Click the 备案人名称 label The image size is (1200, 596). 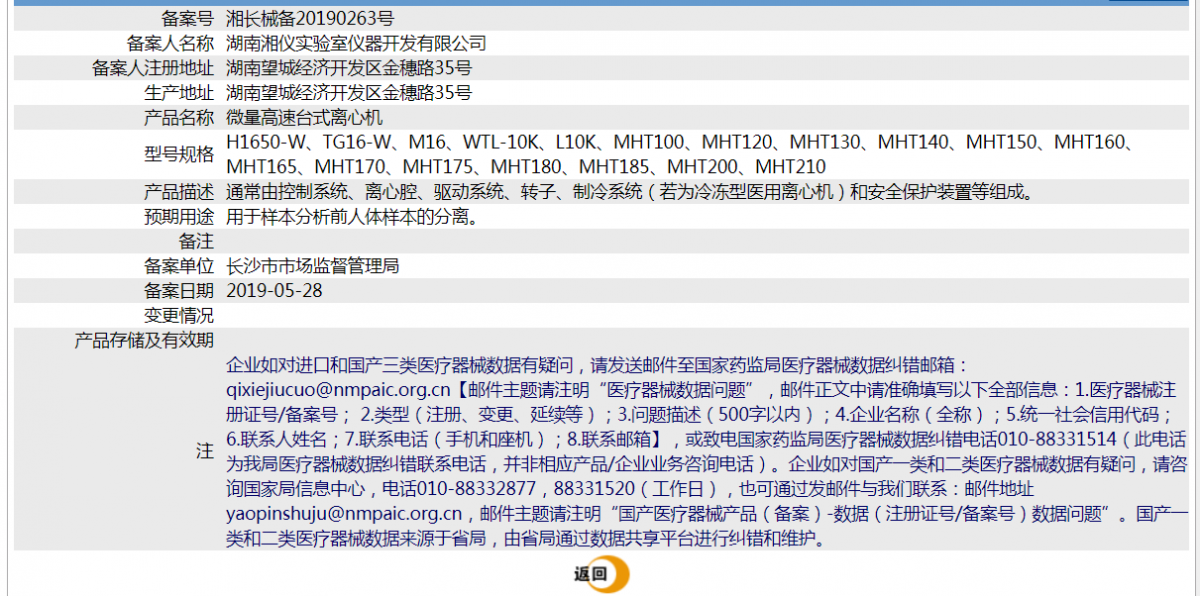pos(170,43)
